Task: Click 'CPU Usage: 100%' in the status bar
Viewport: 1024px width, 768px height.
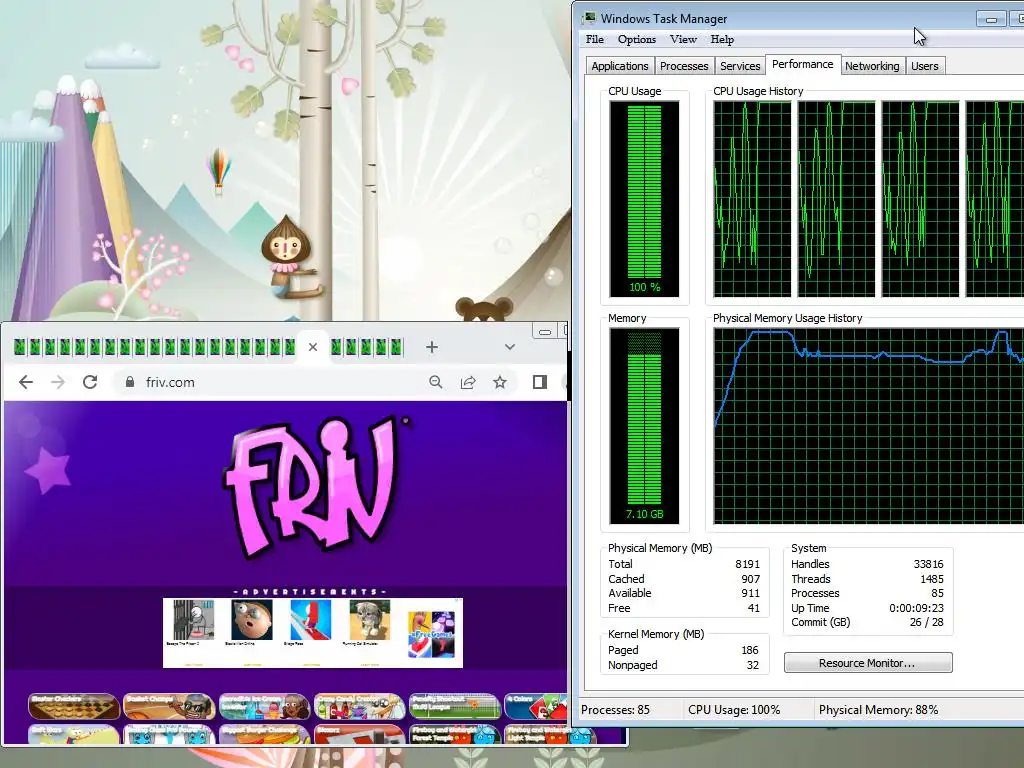Action: coord(733,710)
